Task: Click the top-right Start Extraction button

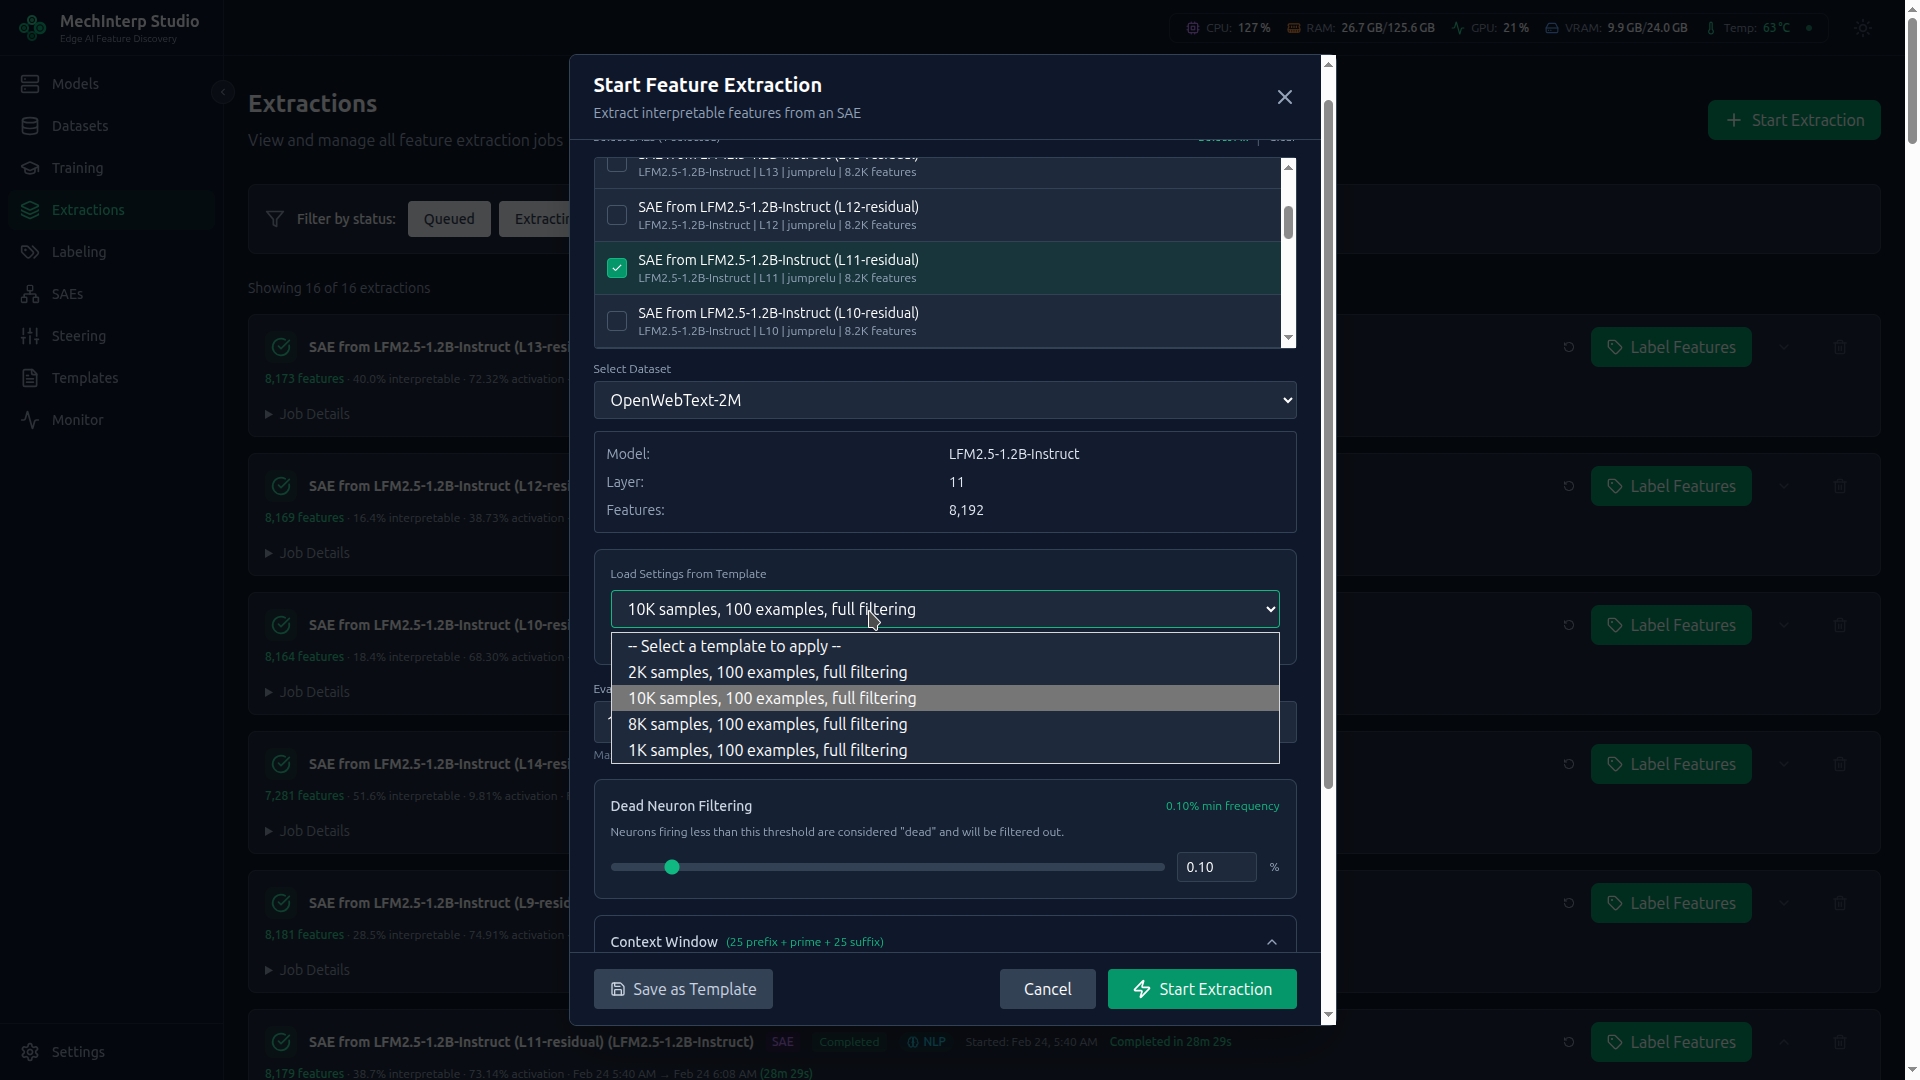Action: click(x=1794, y=120)
